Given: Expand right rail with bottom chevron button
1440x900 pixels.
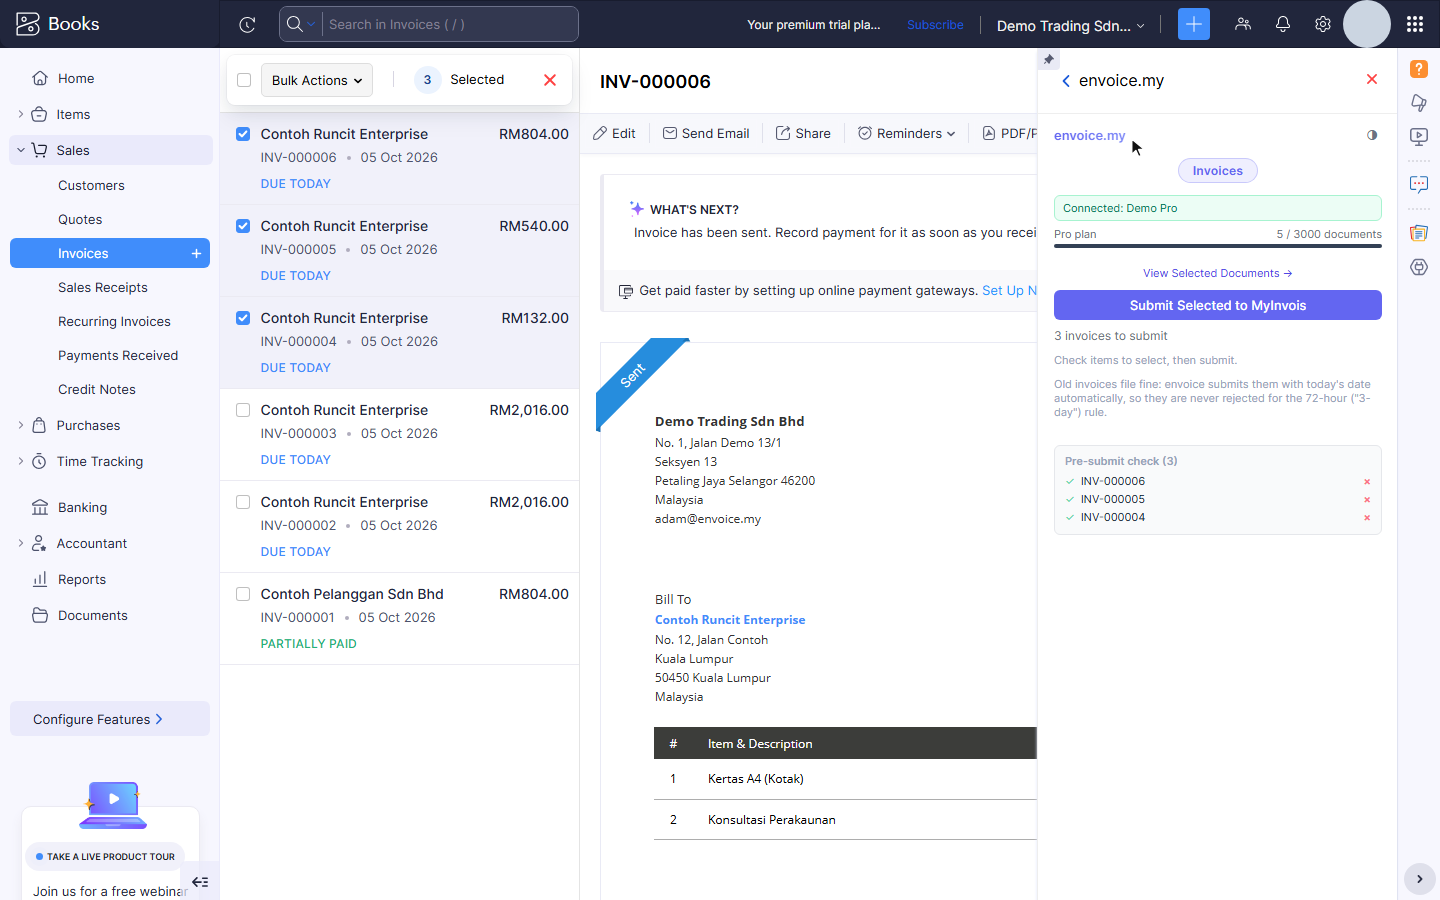Looking at the screenshot, I should pyautogui.click(x=1419, y=879).
